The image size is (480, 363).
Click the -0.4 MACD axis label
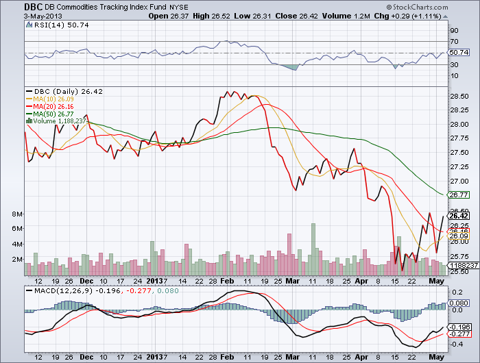(456, 344)
